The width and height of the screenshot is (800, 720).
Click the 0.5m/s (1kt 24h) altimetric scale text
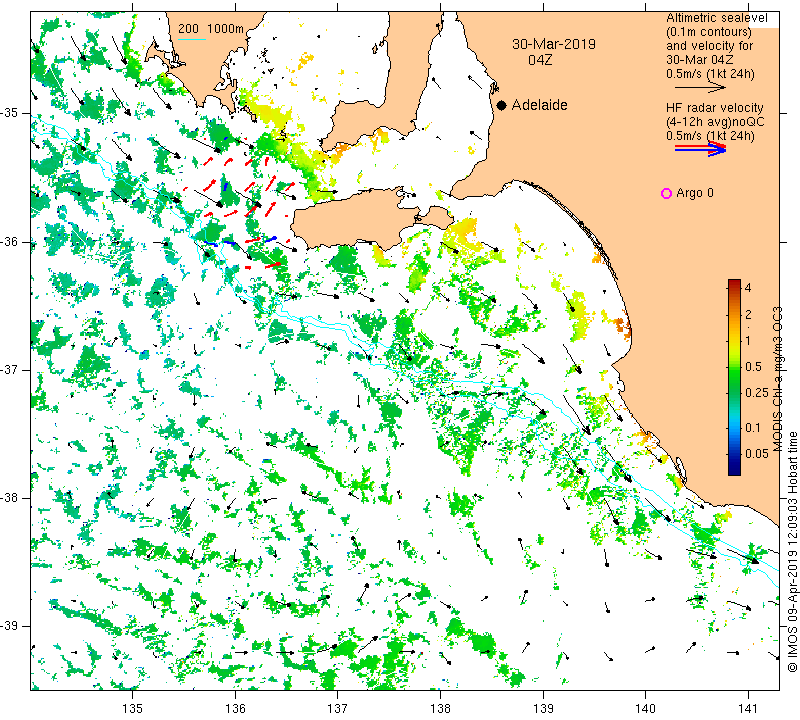tap(710, 73)
